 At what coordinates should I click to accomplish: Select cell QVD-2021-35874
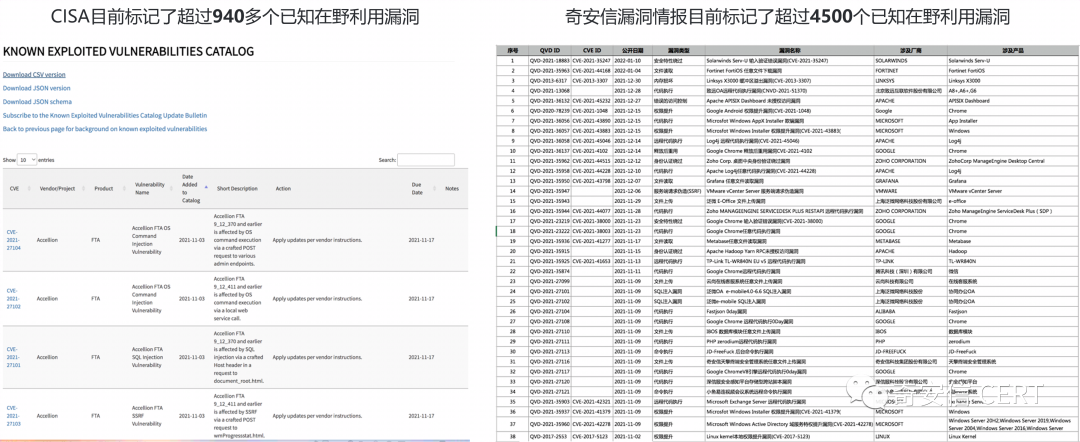(x=550, y=271)
